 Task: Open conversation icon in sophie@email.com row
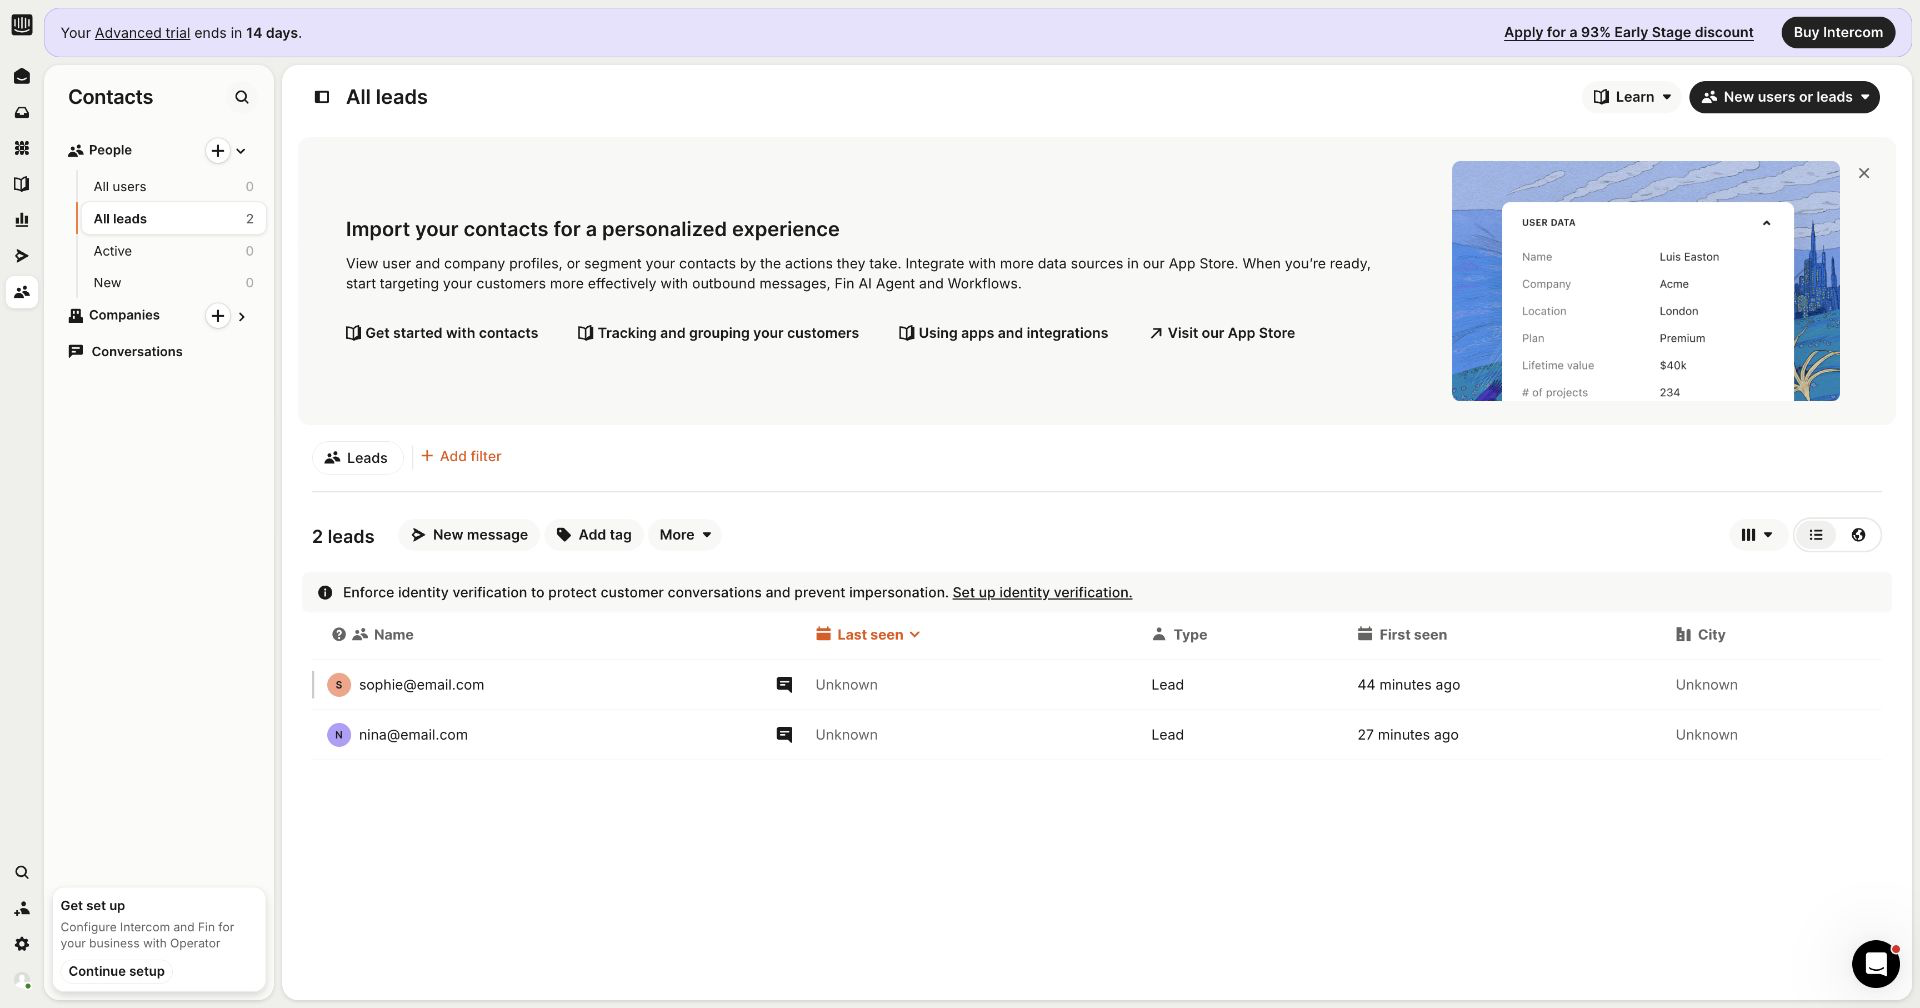[784, 685]
